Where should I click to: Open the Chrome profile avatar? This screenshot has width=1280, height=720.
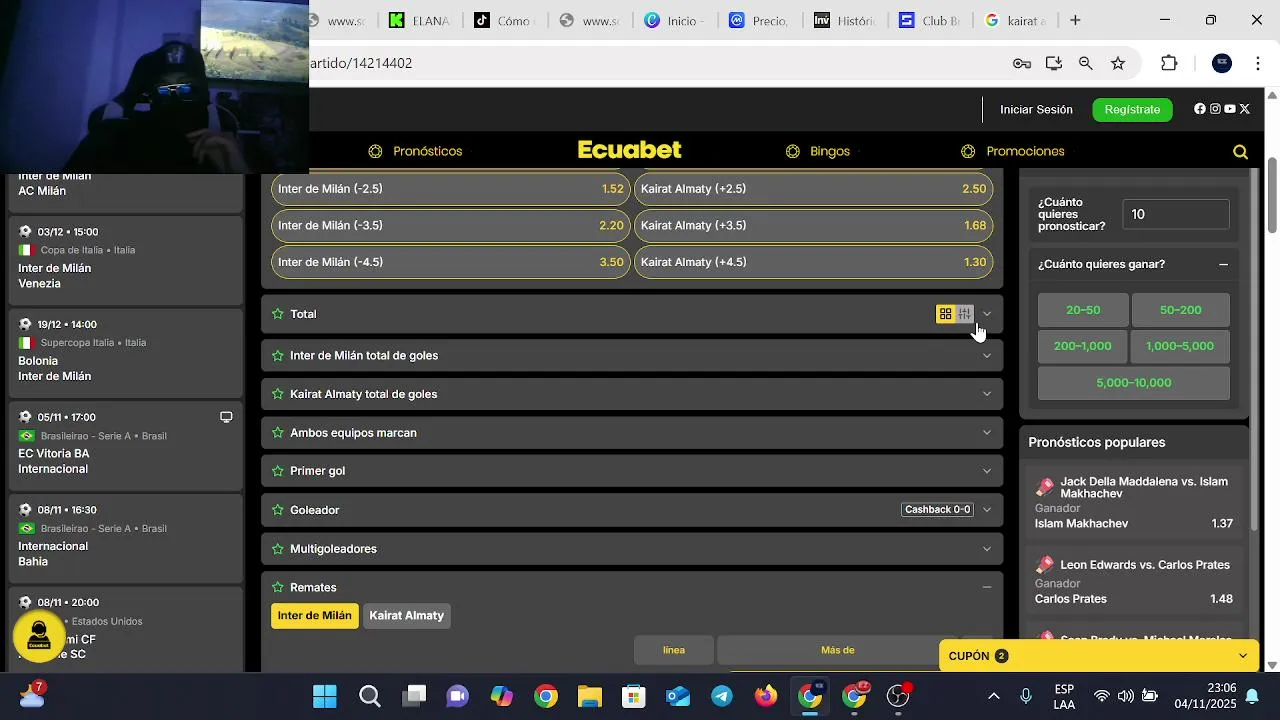1222,63
